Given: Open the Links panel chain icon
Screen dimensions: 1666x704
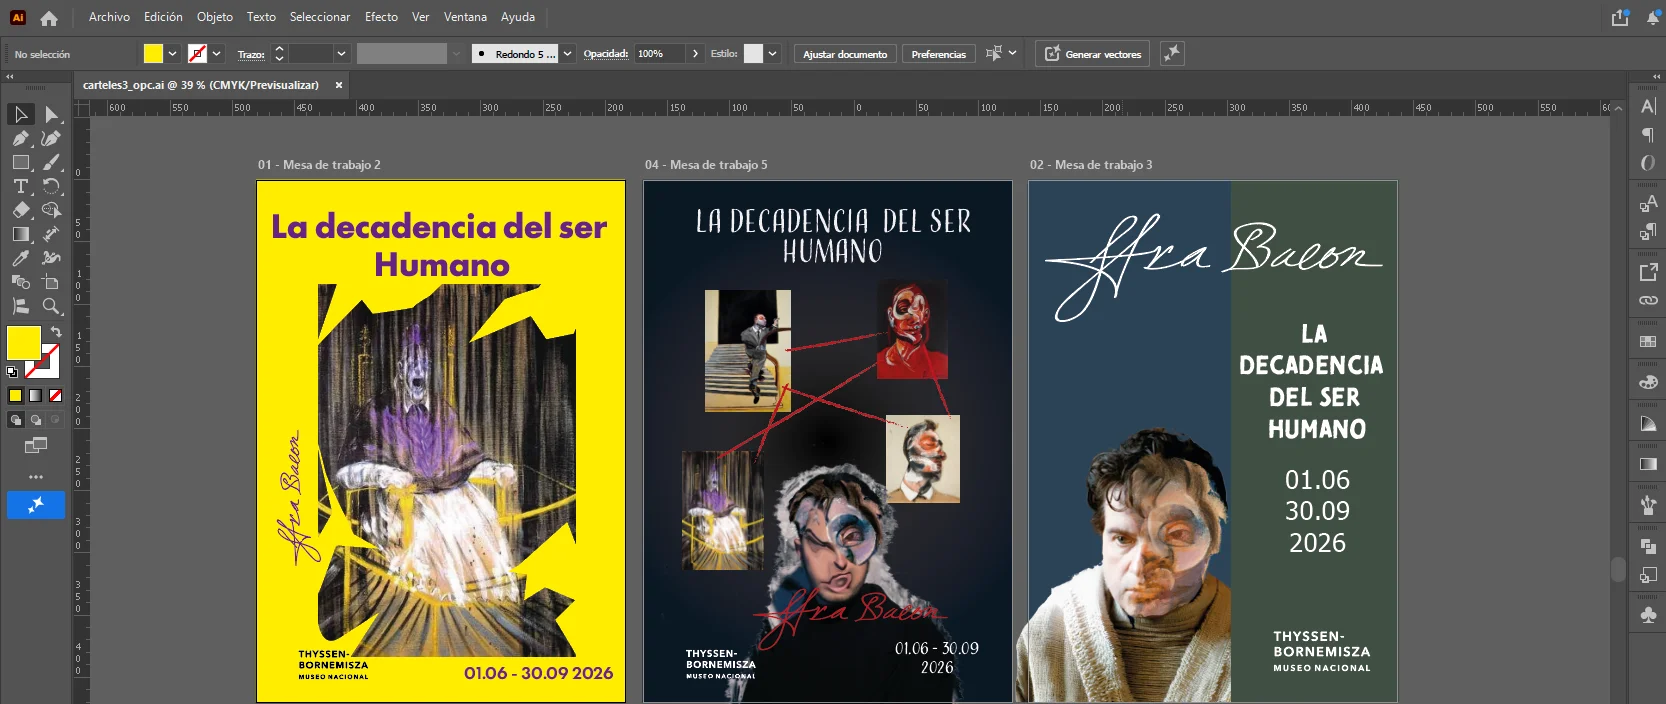Looking at the screenshot, I should pos(1648,300).
